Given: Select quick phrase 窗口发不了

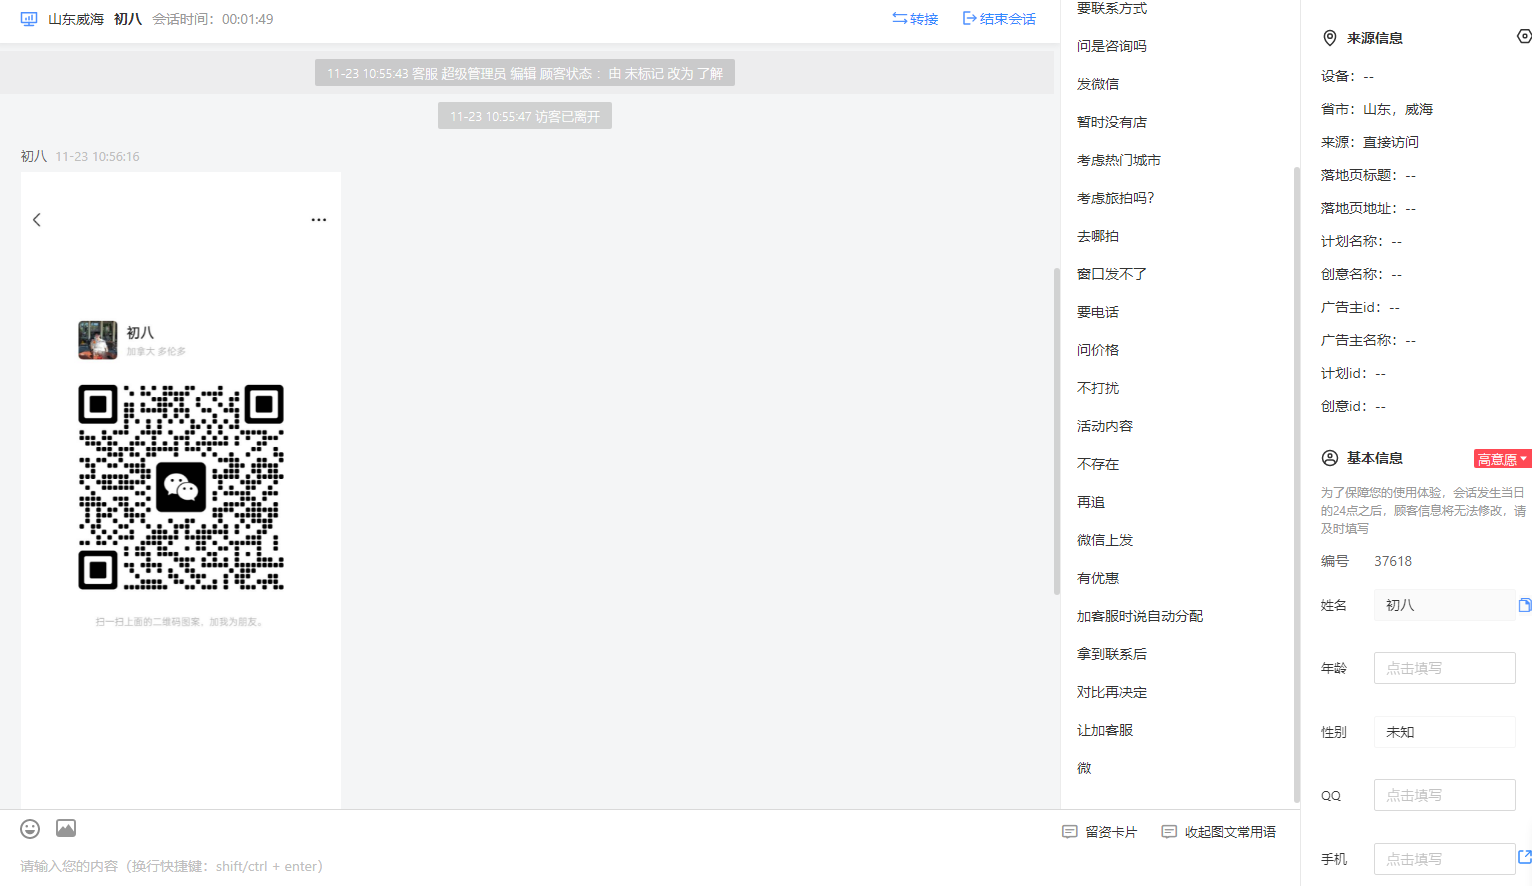Looking at the screenshot, I should point(1112,274).
